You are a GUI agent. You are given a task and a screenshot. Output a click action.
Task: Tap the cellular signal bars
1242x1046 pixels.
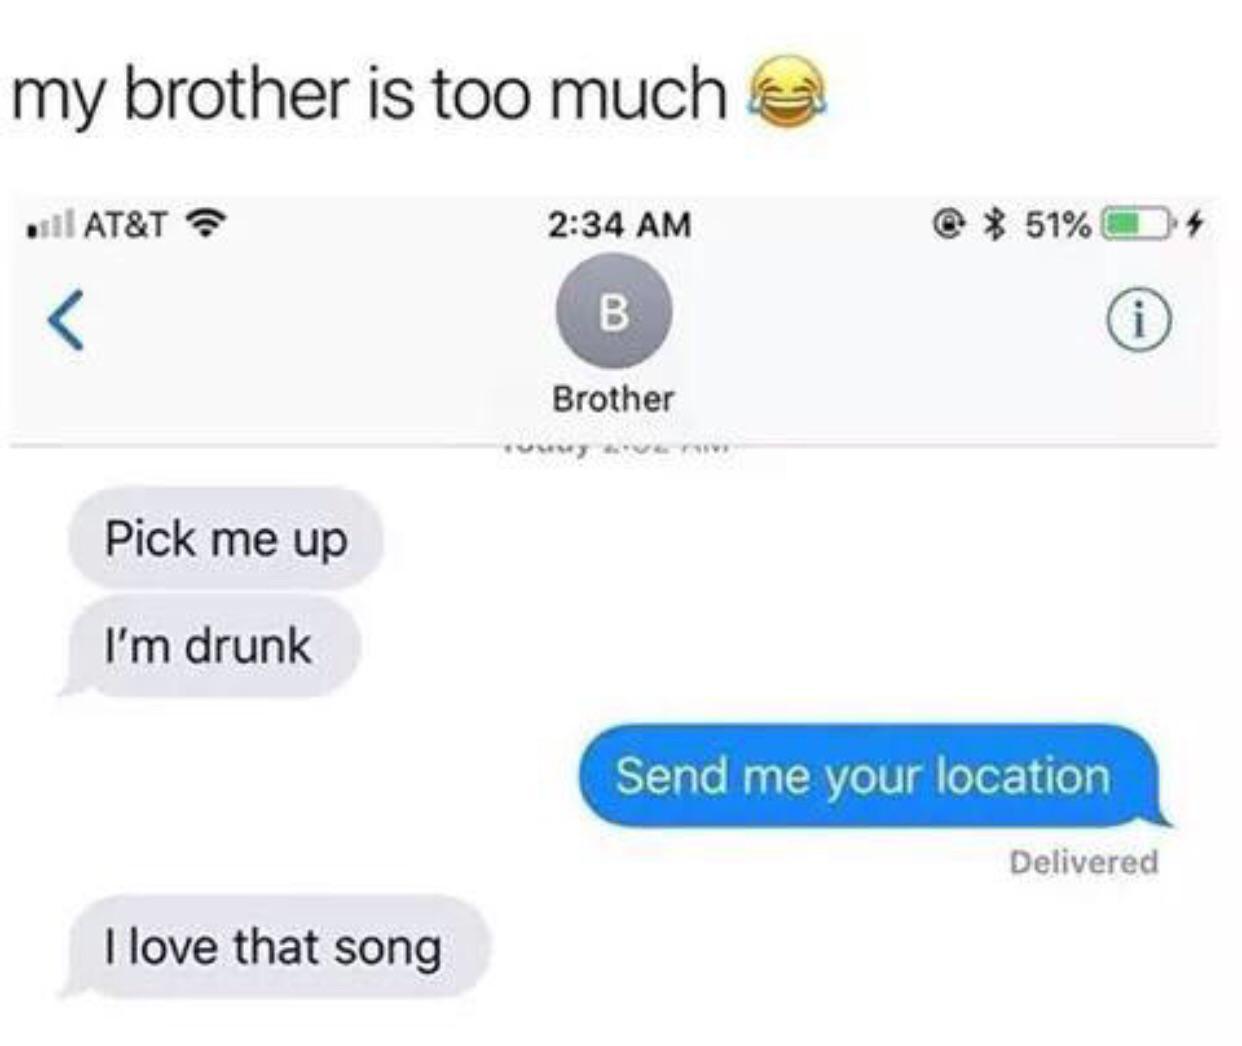(51, 224)
